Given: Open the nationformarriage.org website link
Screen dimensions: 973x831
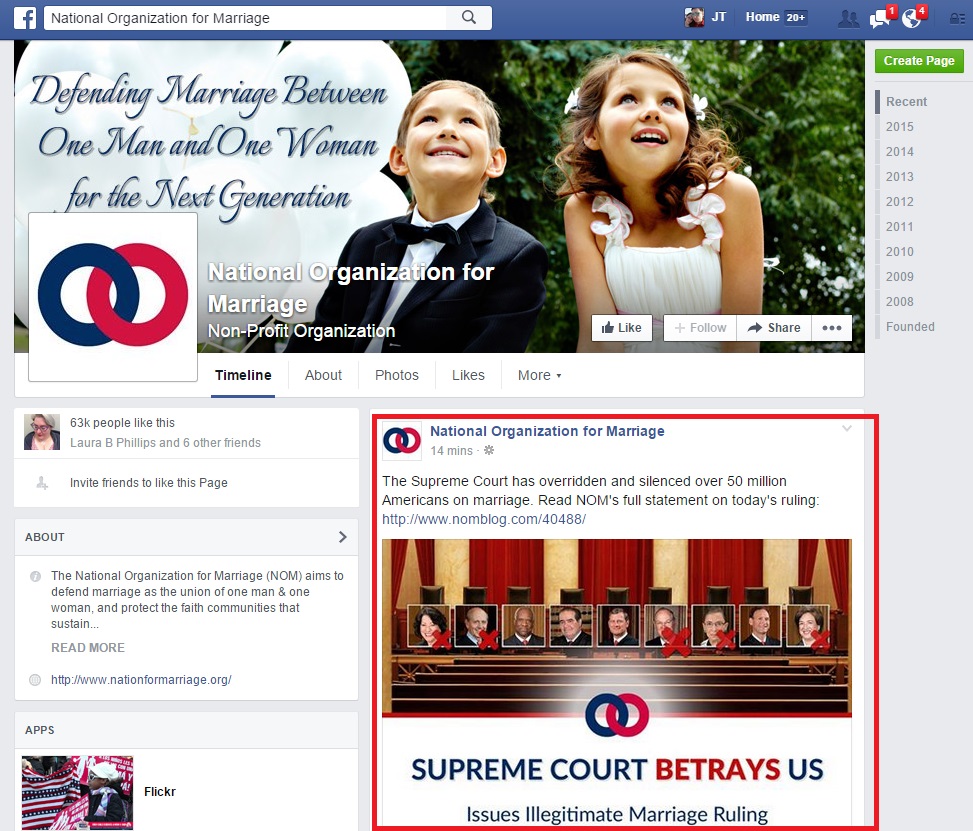Looking at the screenshot, I should (141, 680).
